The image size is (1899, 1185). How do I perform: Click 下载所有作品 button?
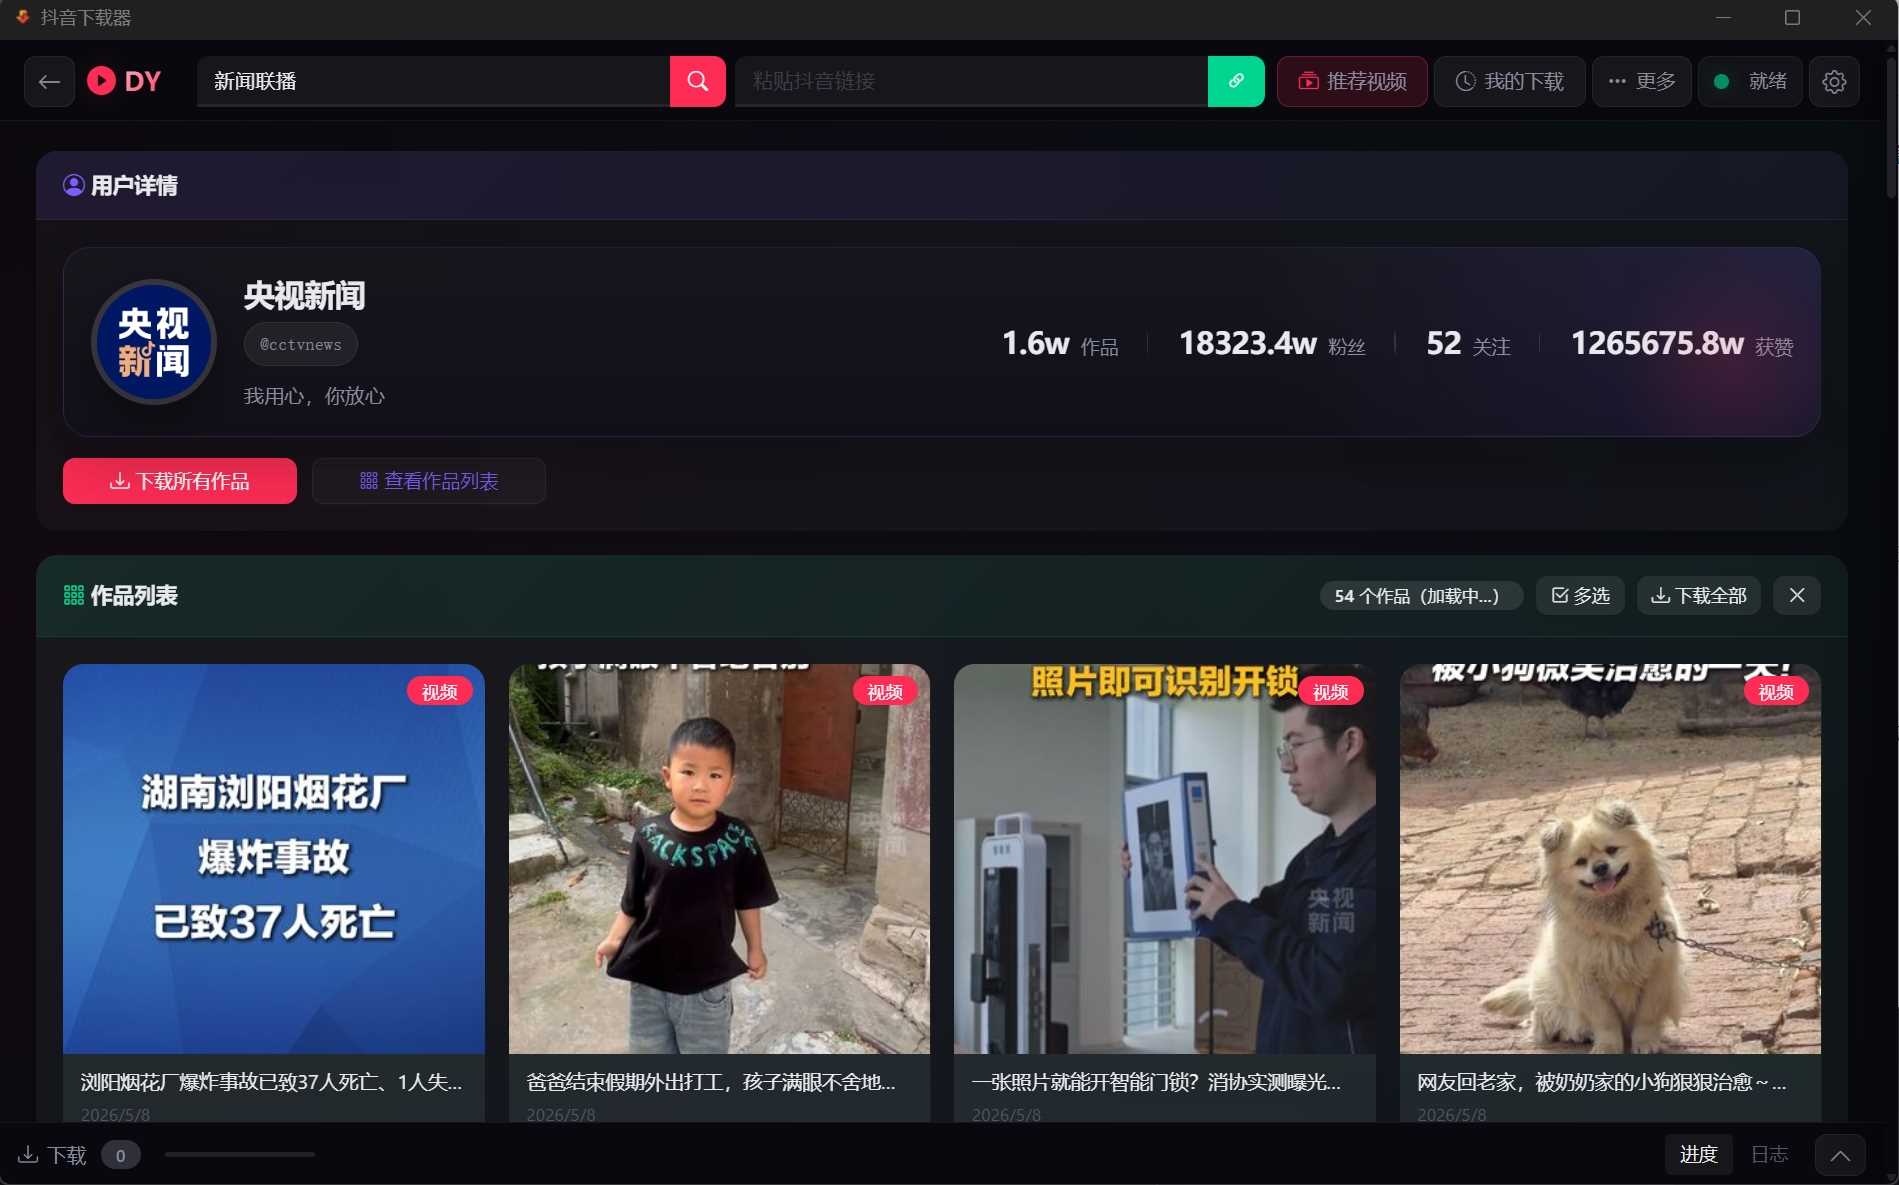coord(180,481)
